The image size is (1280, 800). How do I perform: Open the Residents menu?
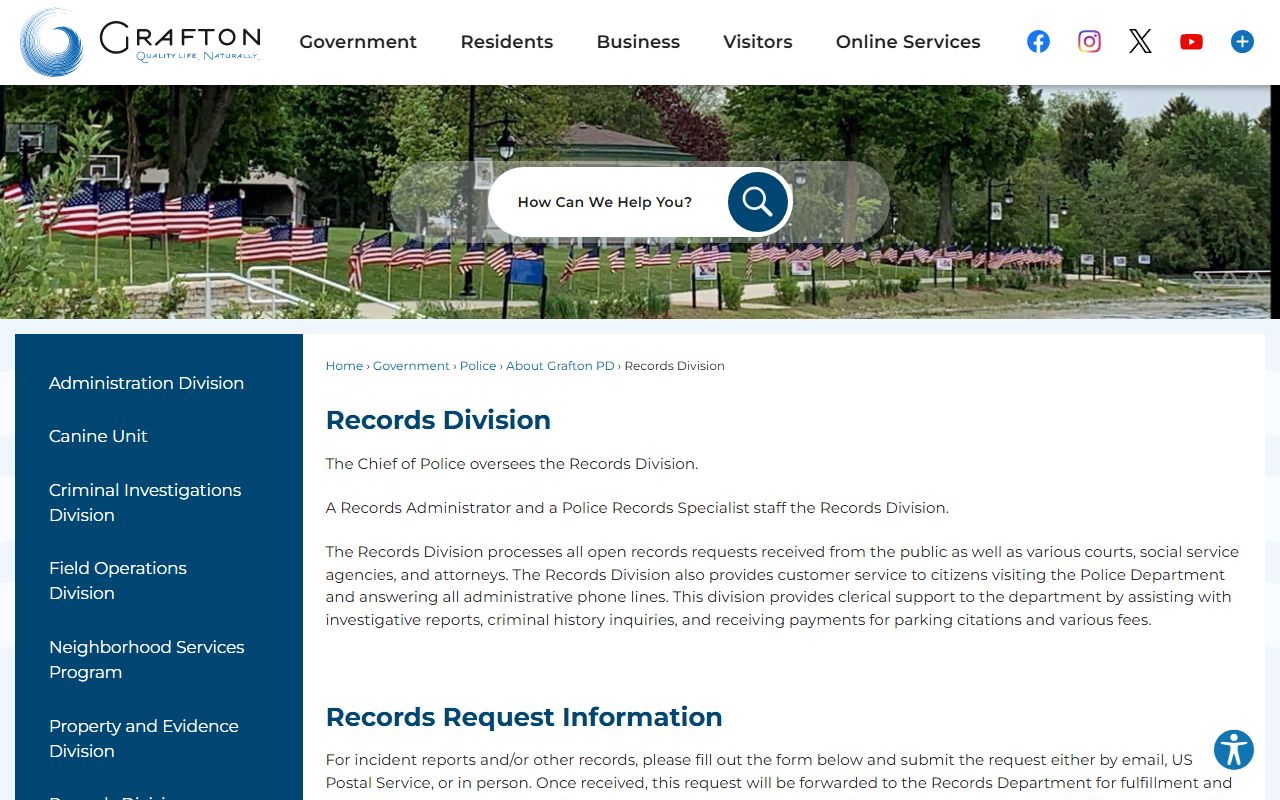[507, 42]
